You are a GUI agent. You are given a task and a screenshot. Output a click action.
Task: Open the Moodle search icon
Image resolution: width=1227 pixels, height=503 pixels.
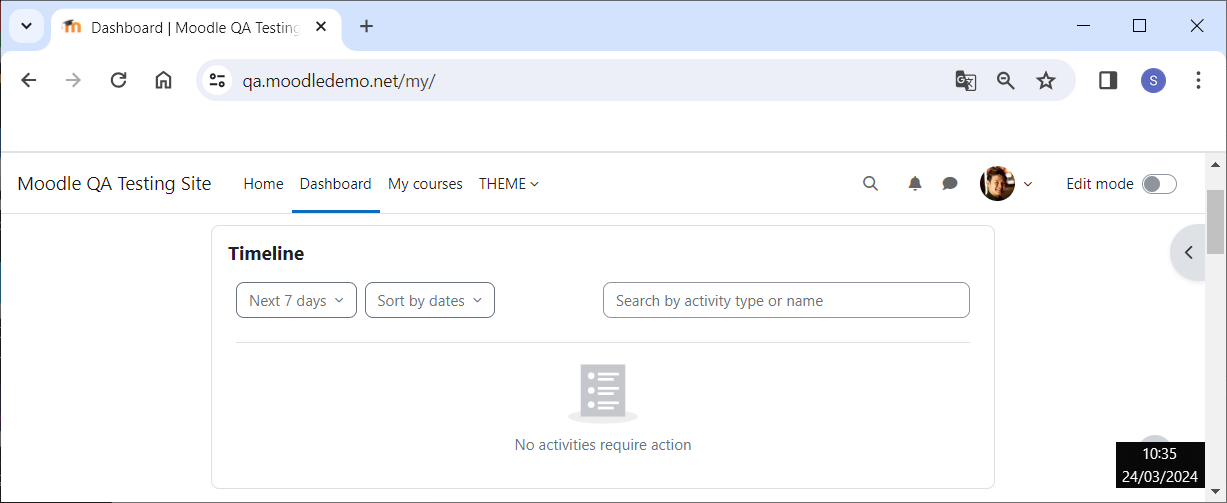tap(870, 183)
